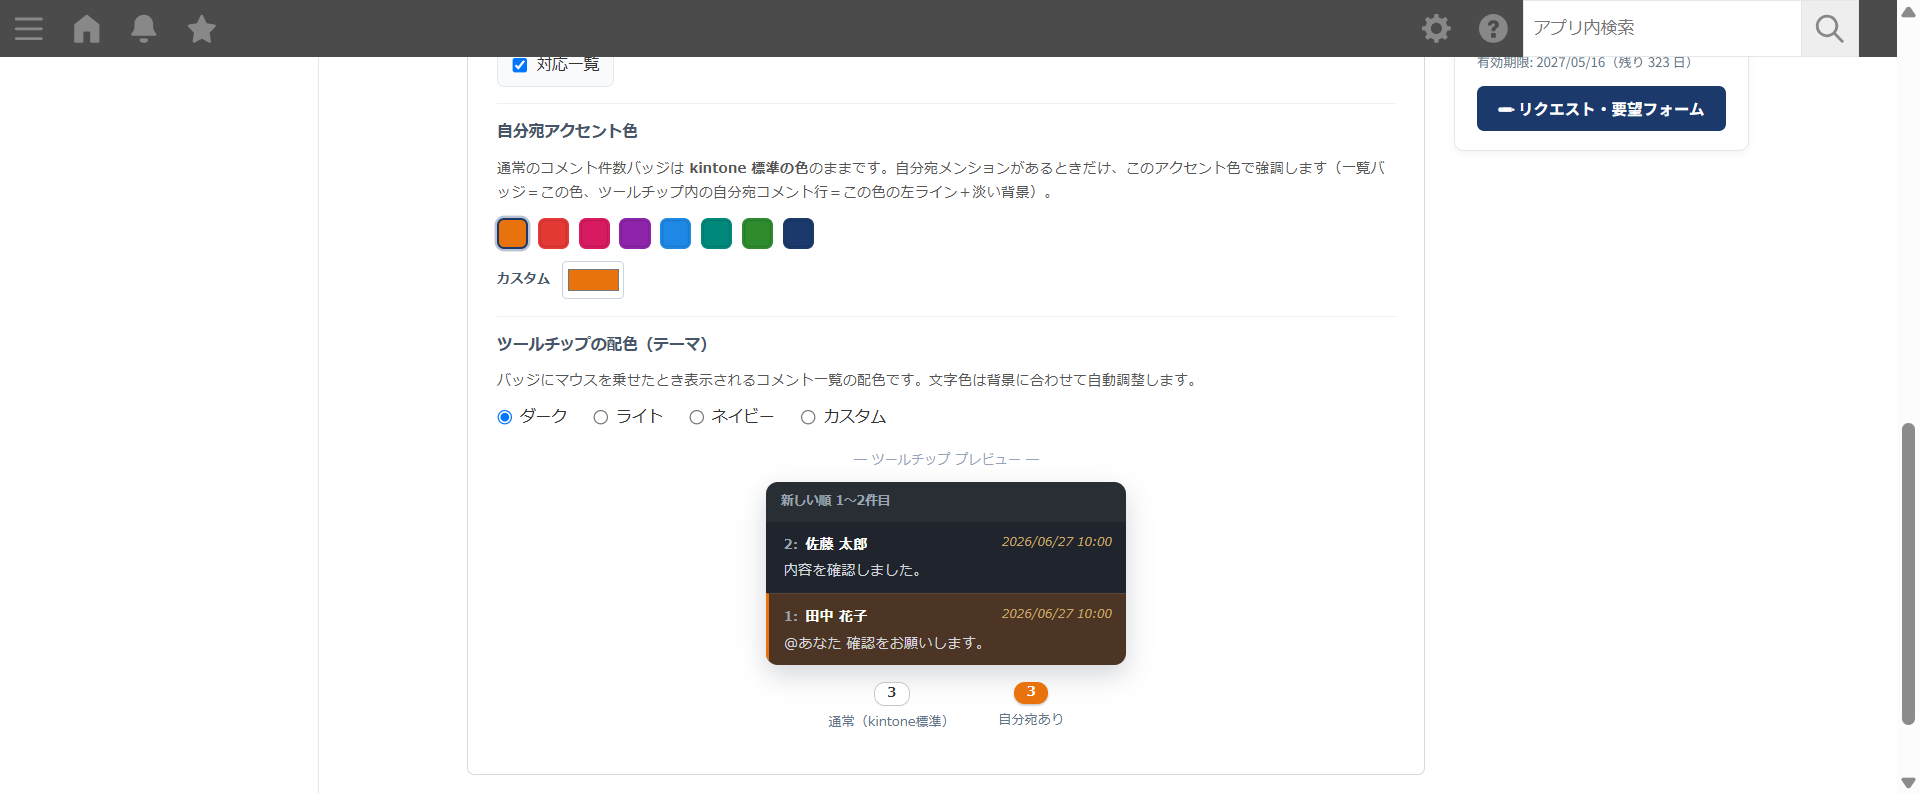
Task: Uncheck the 対応一覧 checkbox
Action: pos(520,65)
